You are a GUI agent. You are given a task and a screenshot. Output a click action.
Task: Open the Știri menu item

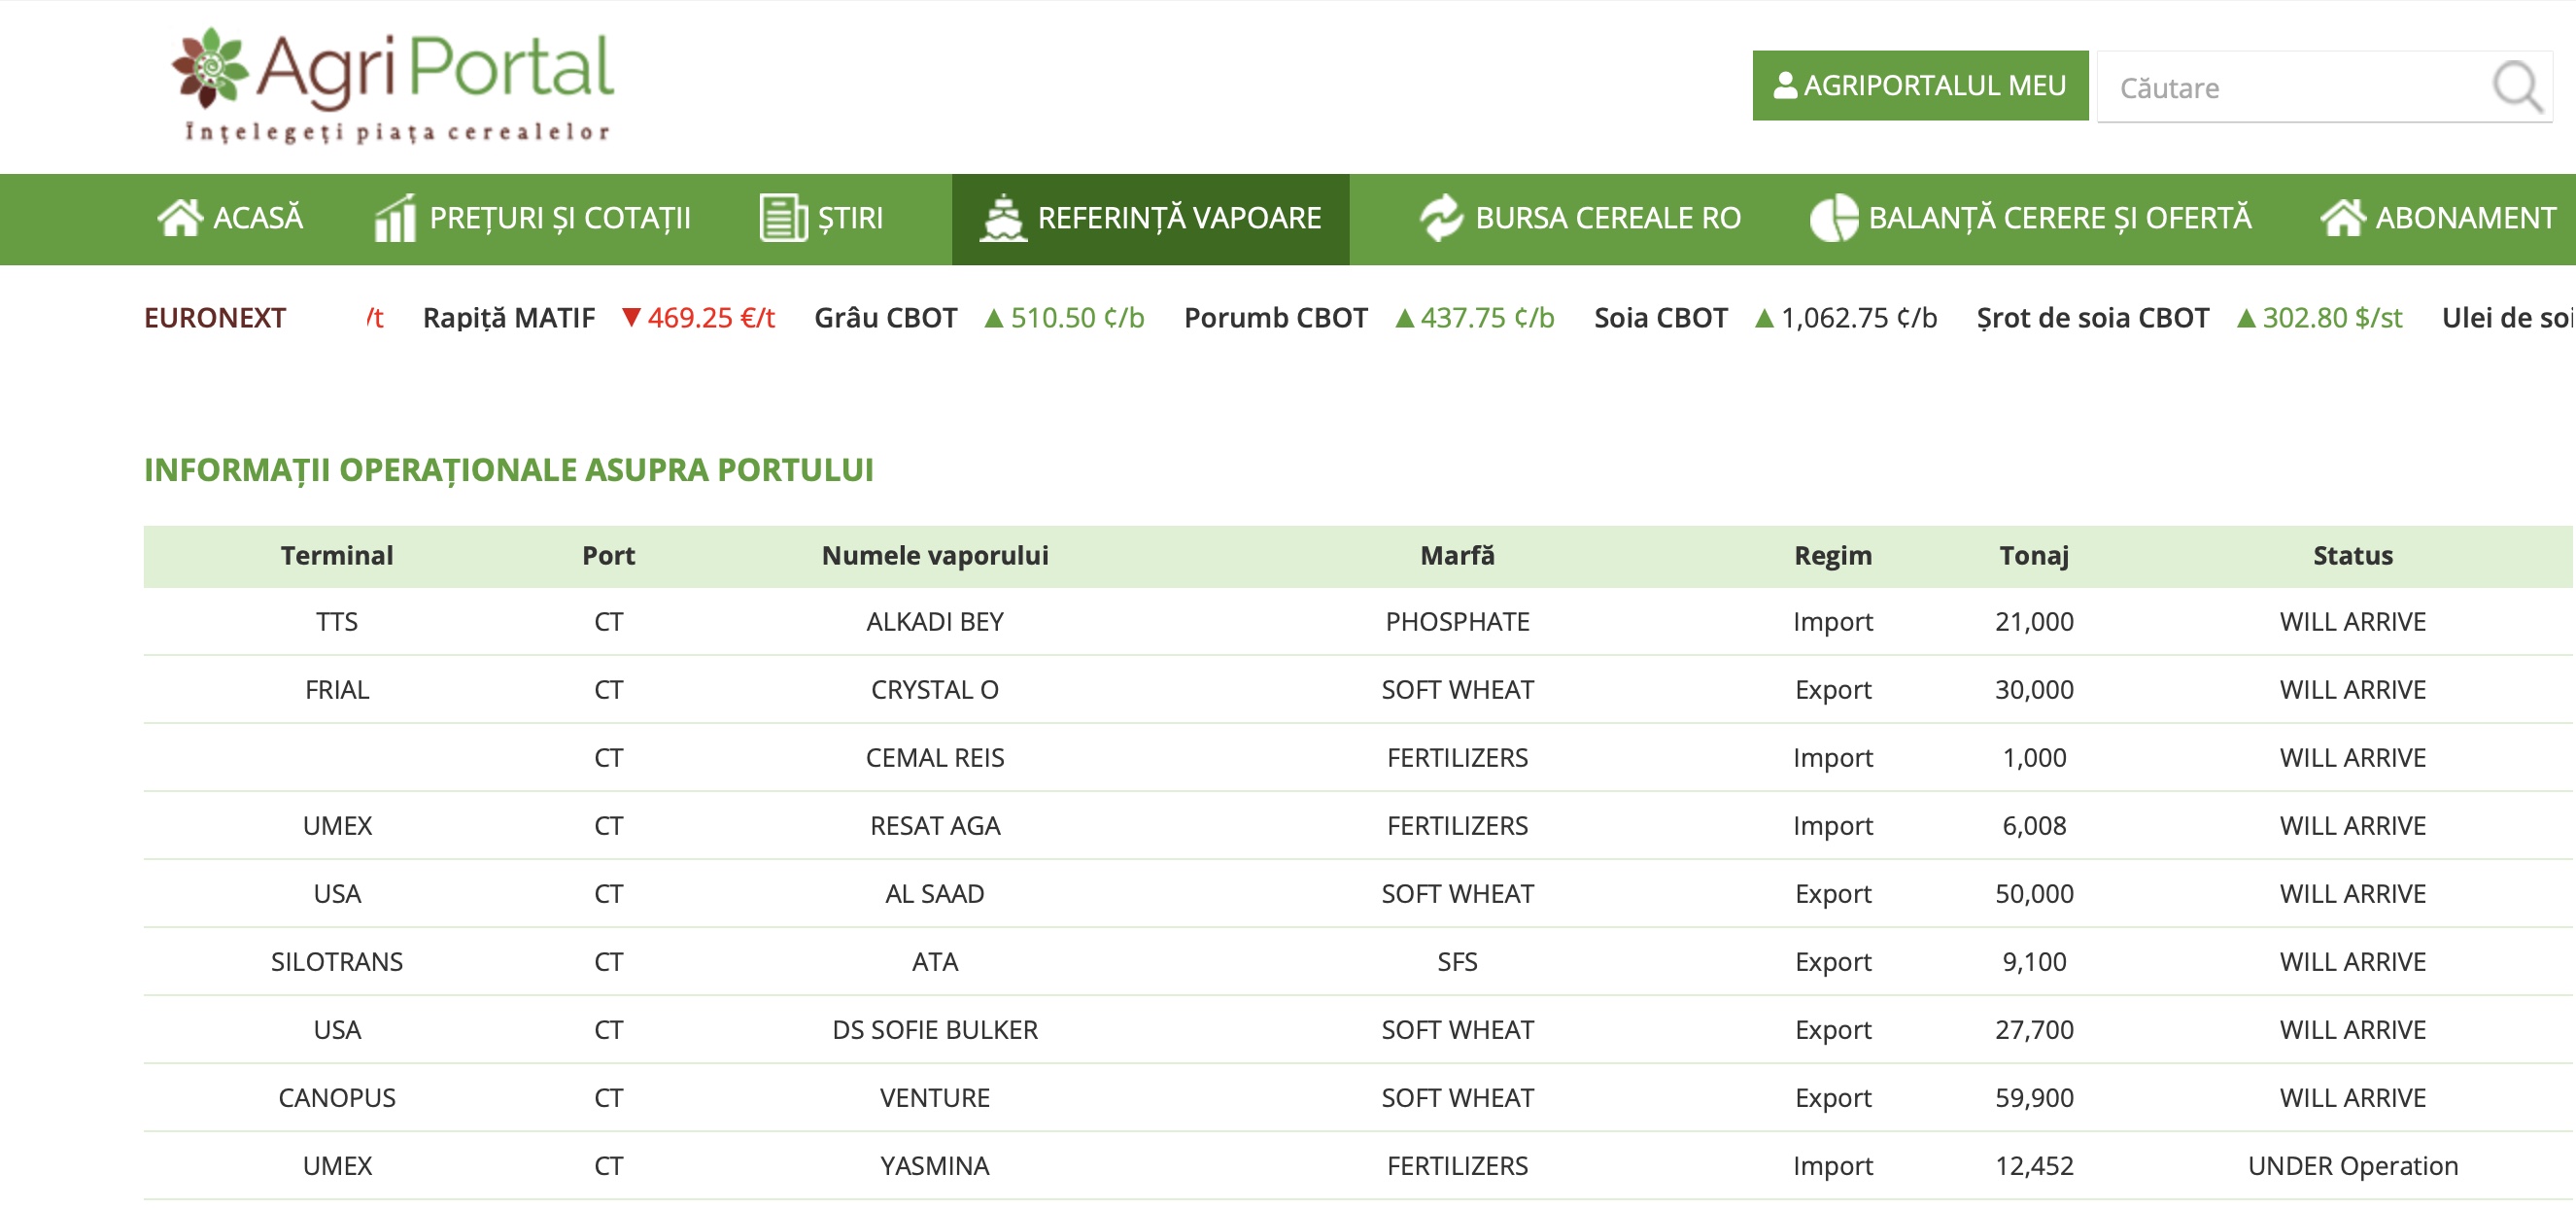tap(849, 218)
